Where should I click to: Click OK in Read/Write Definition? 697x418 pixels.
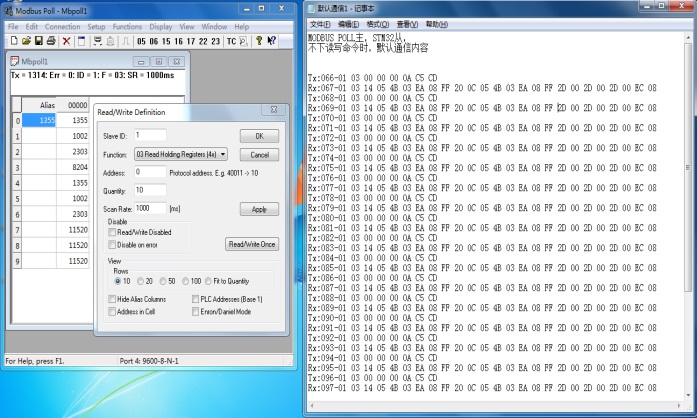pos(259,136)
